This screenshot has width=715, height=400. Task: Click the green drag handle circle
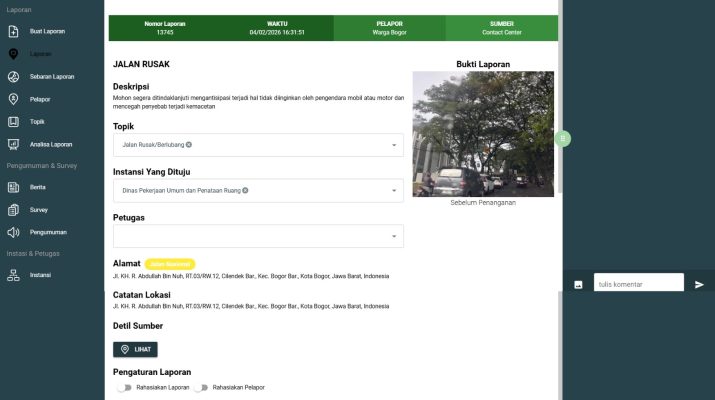coord(563,138)
